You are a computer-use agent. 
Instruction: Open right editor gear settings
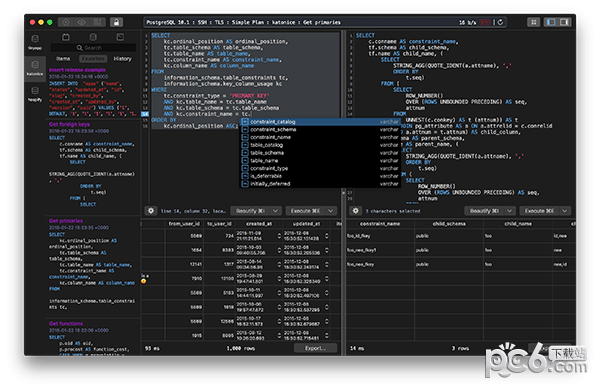pos(355,211)
